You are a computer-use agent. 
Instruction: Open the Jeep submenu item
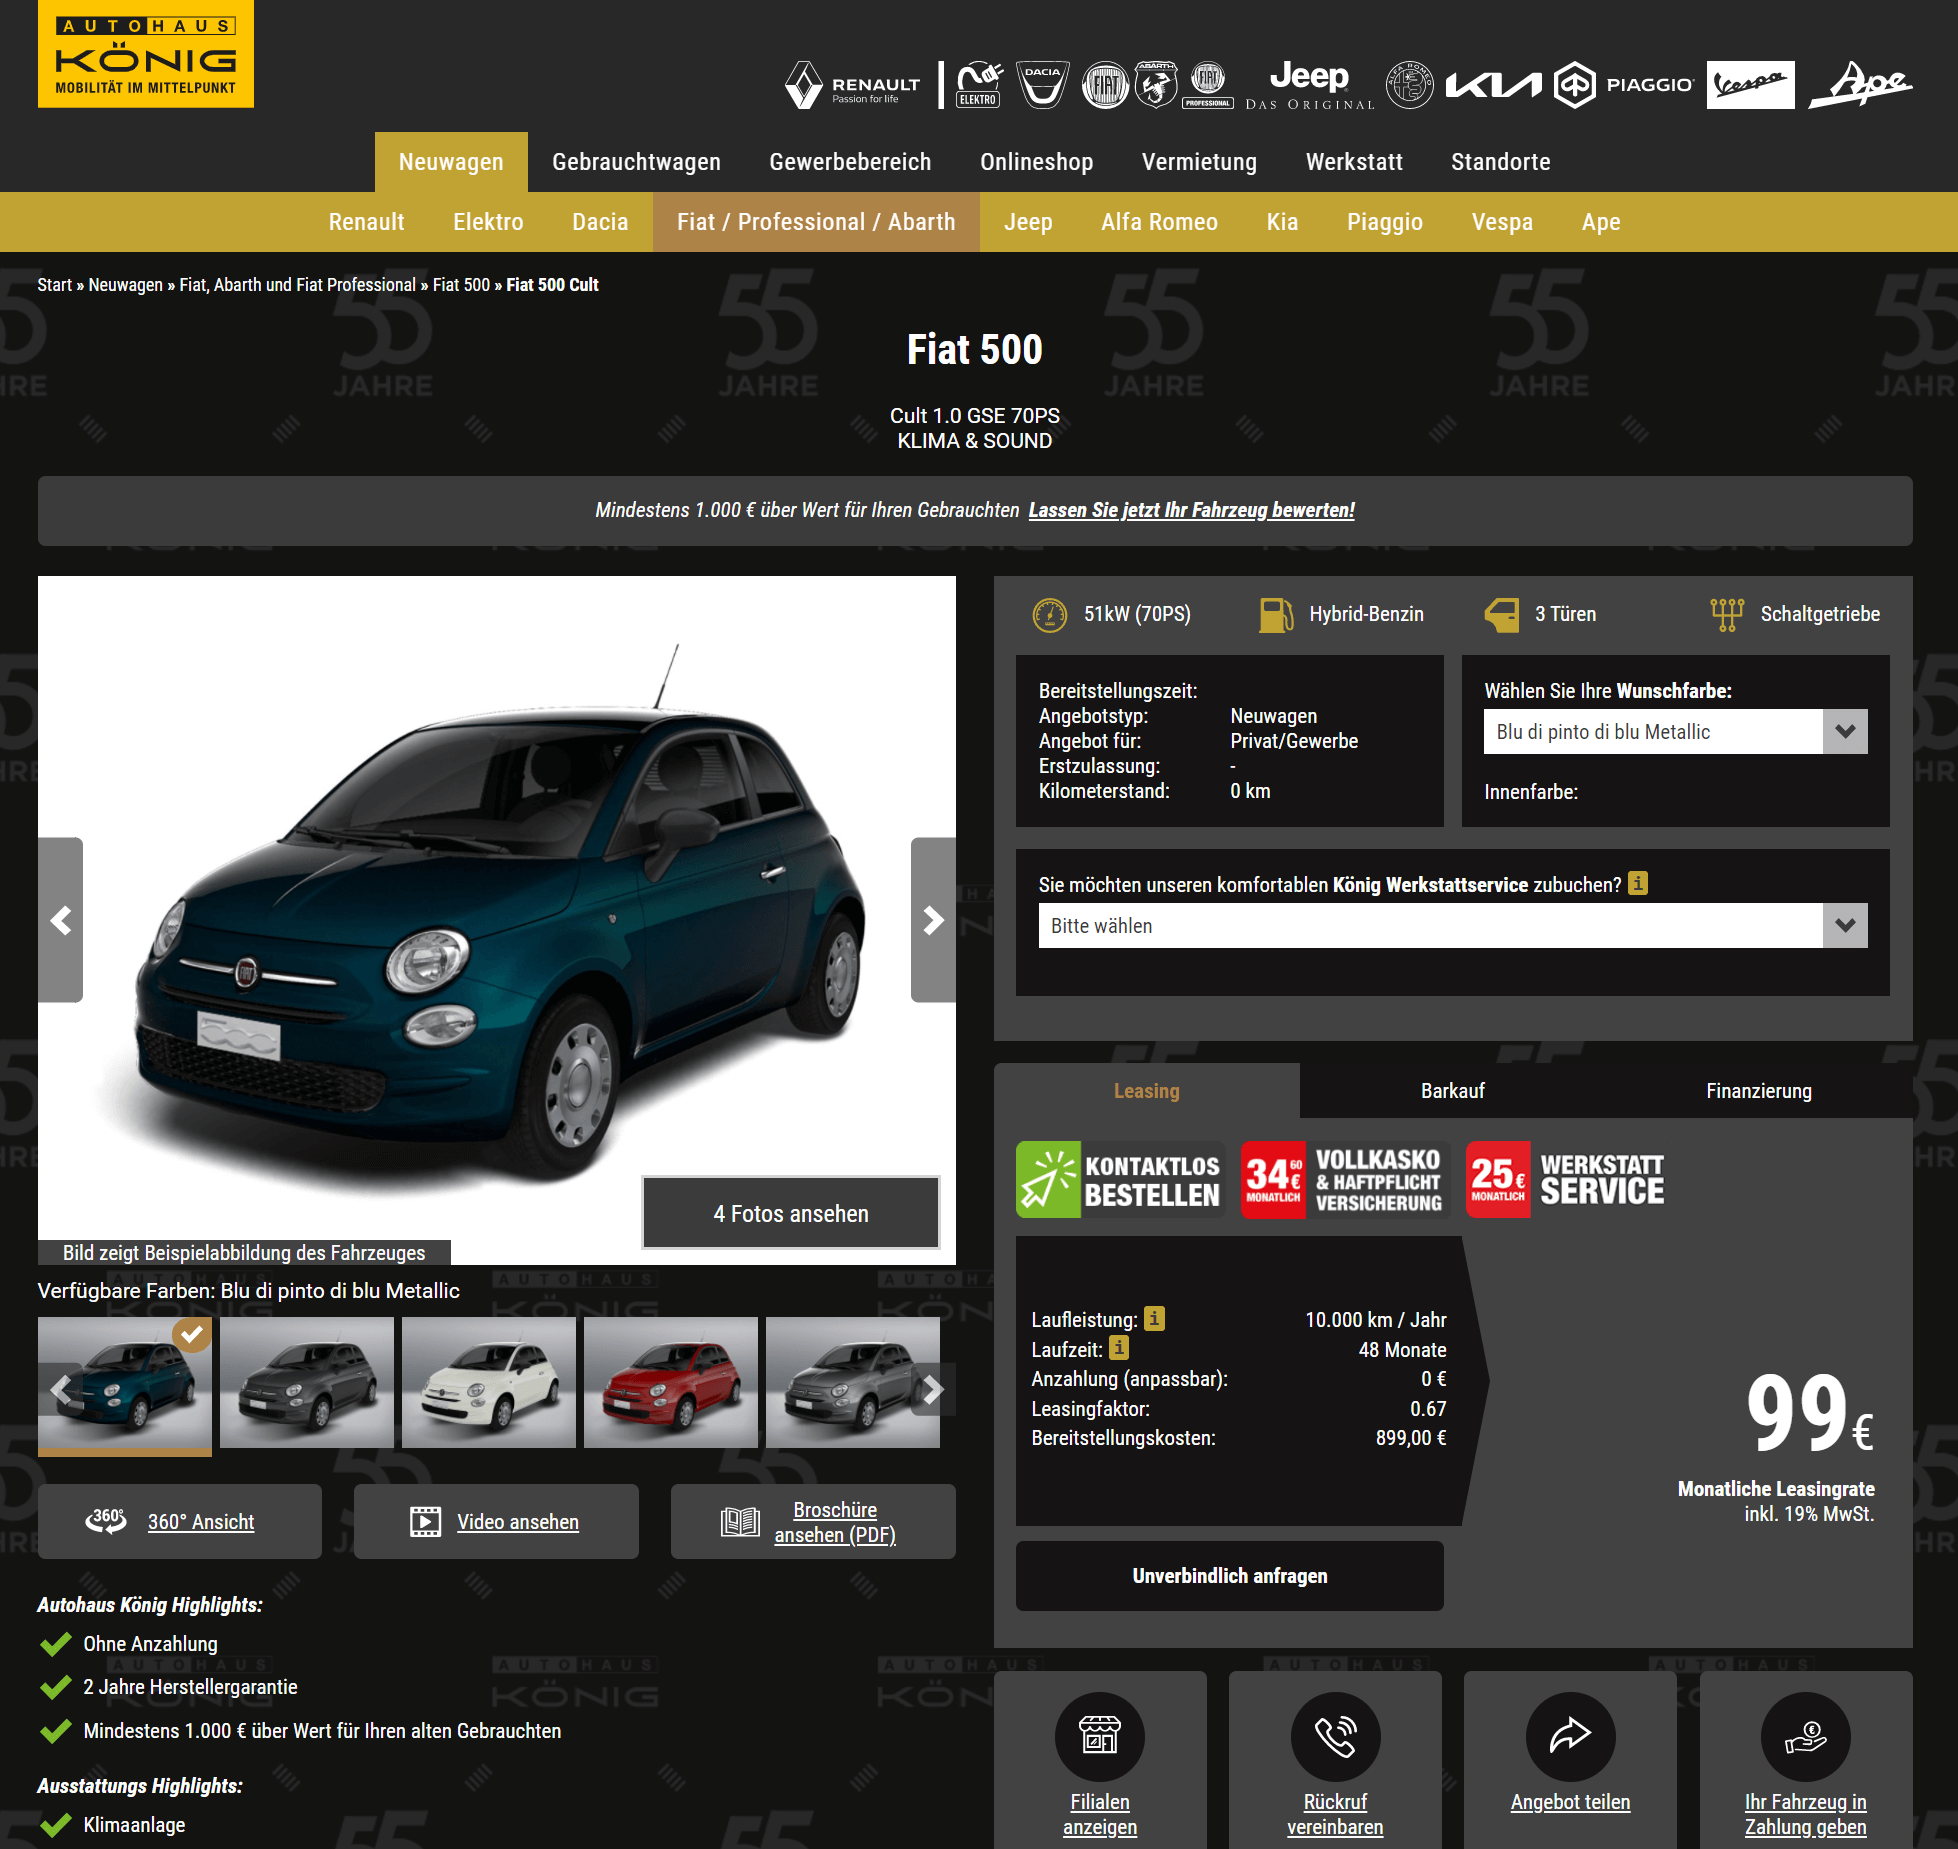[1028, 222]
